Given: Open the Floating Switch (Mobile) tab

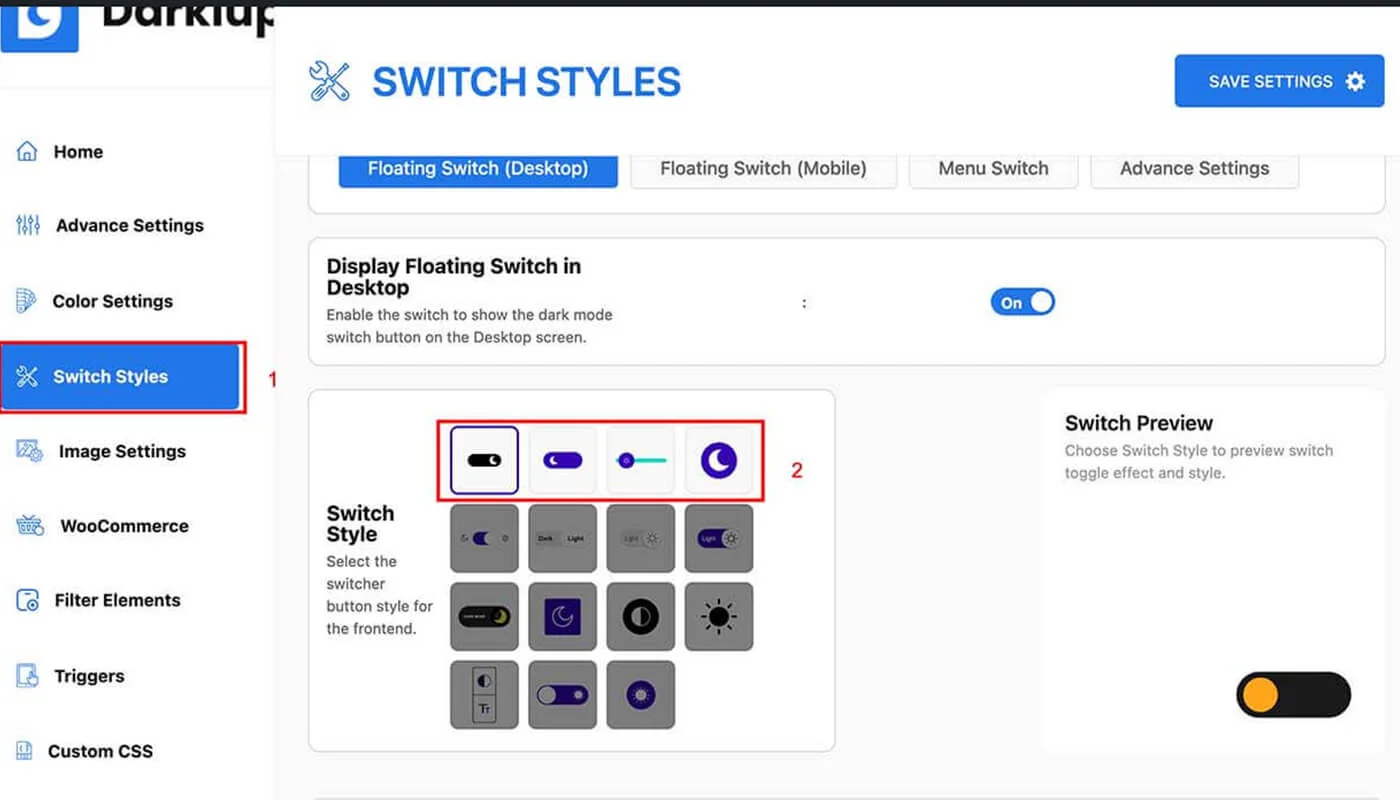Looking at the screenshot, I should [x=763, y=169].
